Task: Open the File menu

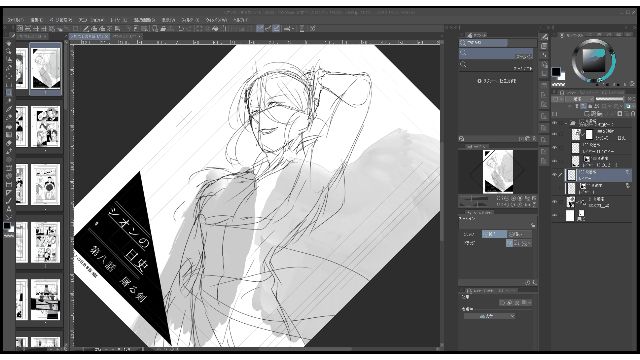Action: [16, 20]
